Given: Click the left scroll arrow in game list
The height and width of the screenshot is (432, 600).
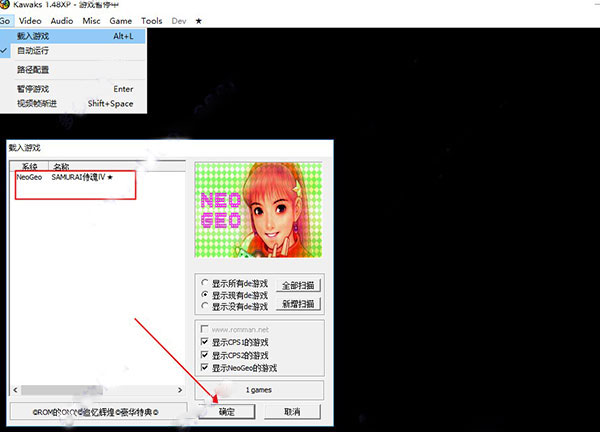Looking at the screenshot, I should pos(15,390).
